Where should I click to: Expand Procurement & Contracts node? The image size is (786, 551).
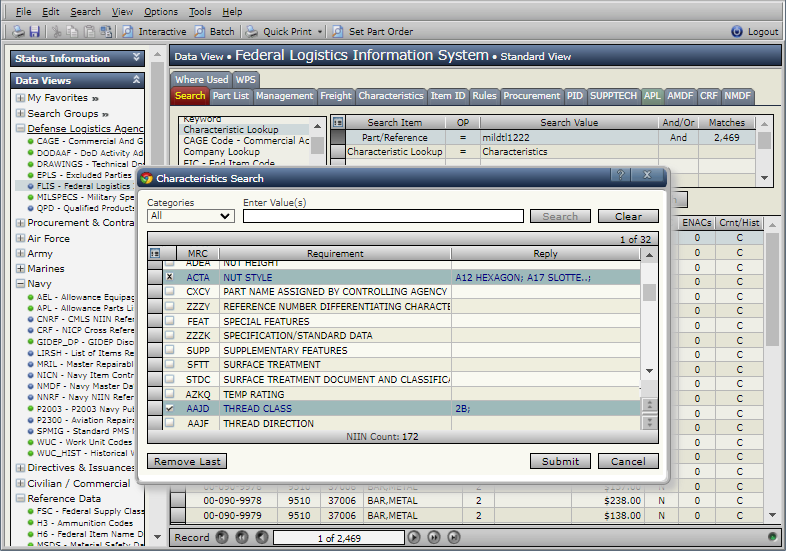tap(21, 223)
